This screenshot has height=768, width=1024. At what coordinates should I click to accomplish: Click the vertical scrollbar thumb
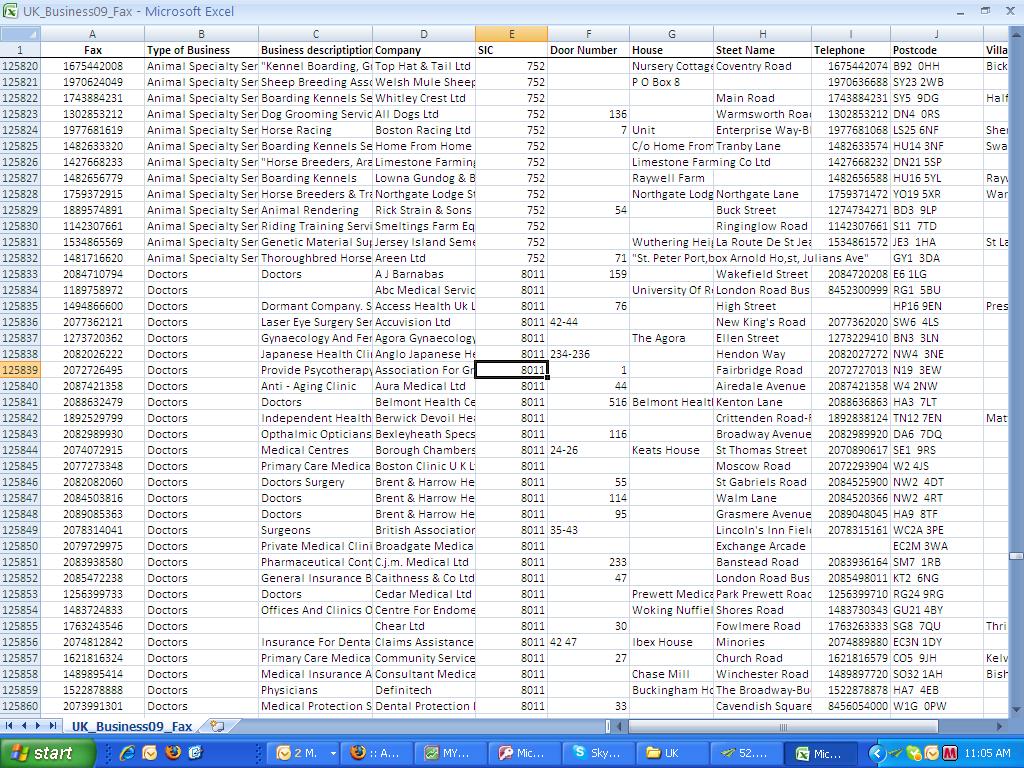point(1016,556)
